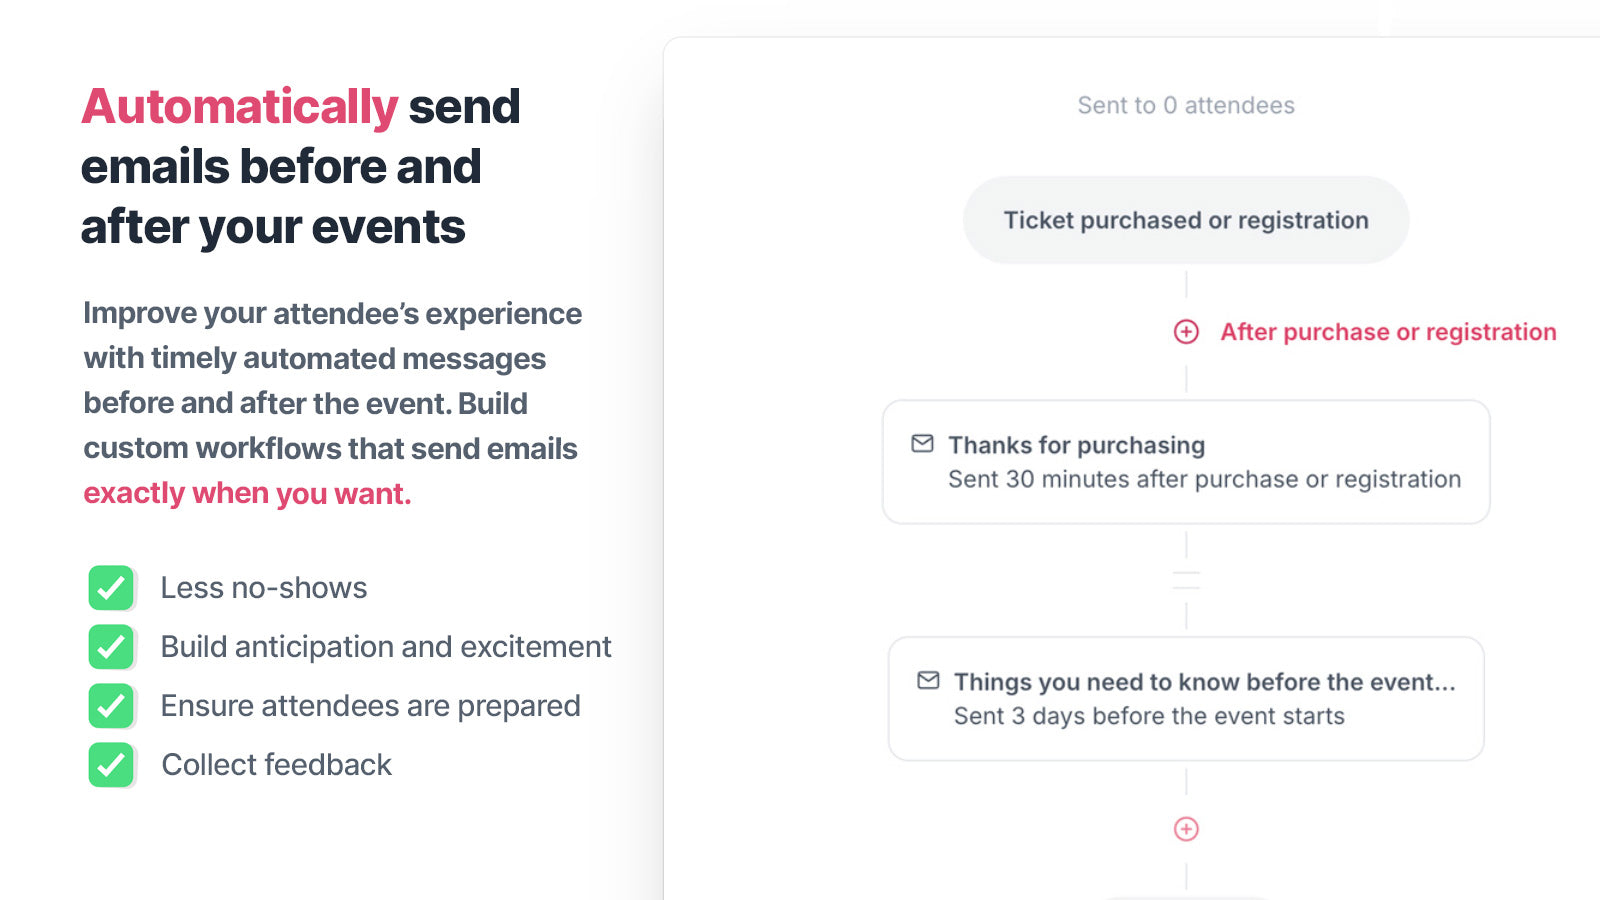Add a step with the bottom plus circle
Image resolution: width=1600 pixels, height=900 pixels.
point(1186,829)
